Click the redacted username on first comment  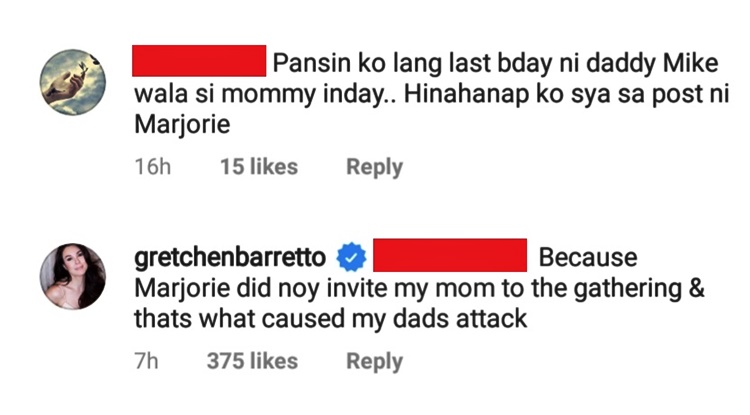click(199, 64)
